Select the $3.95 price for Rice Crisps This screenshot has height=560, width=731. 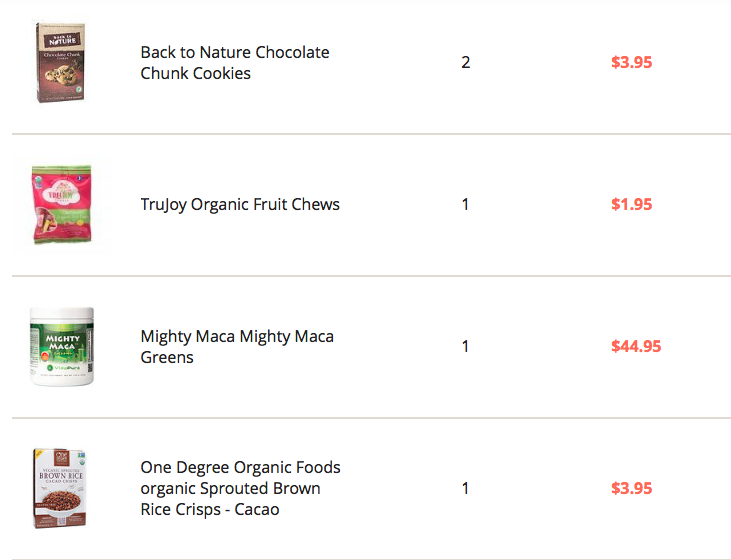click(x=632, y=488)
